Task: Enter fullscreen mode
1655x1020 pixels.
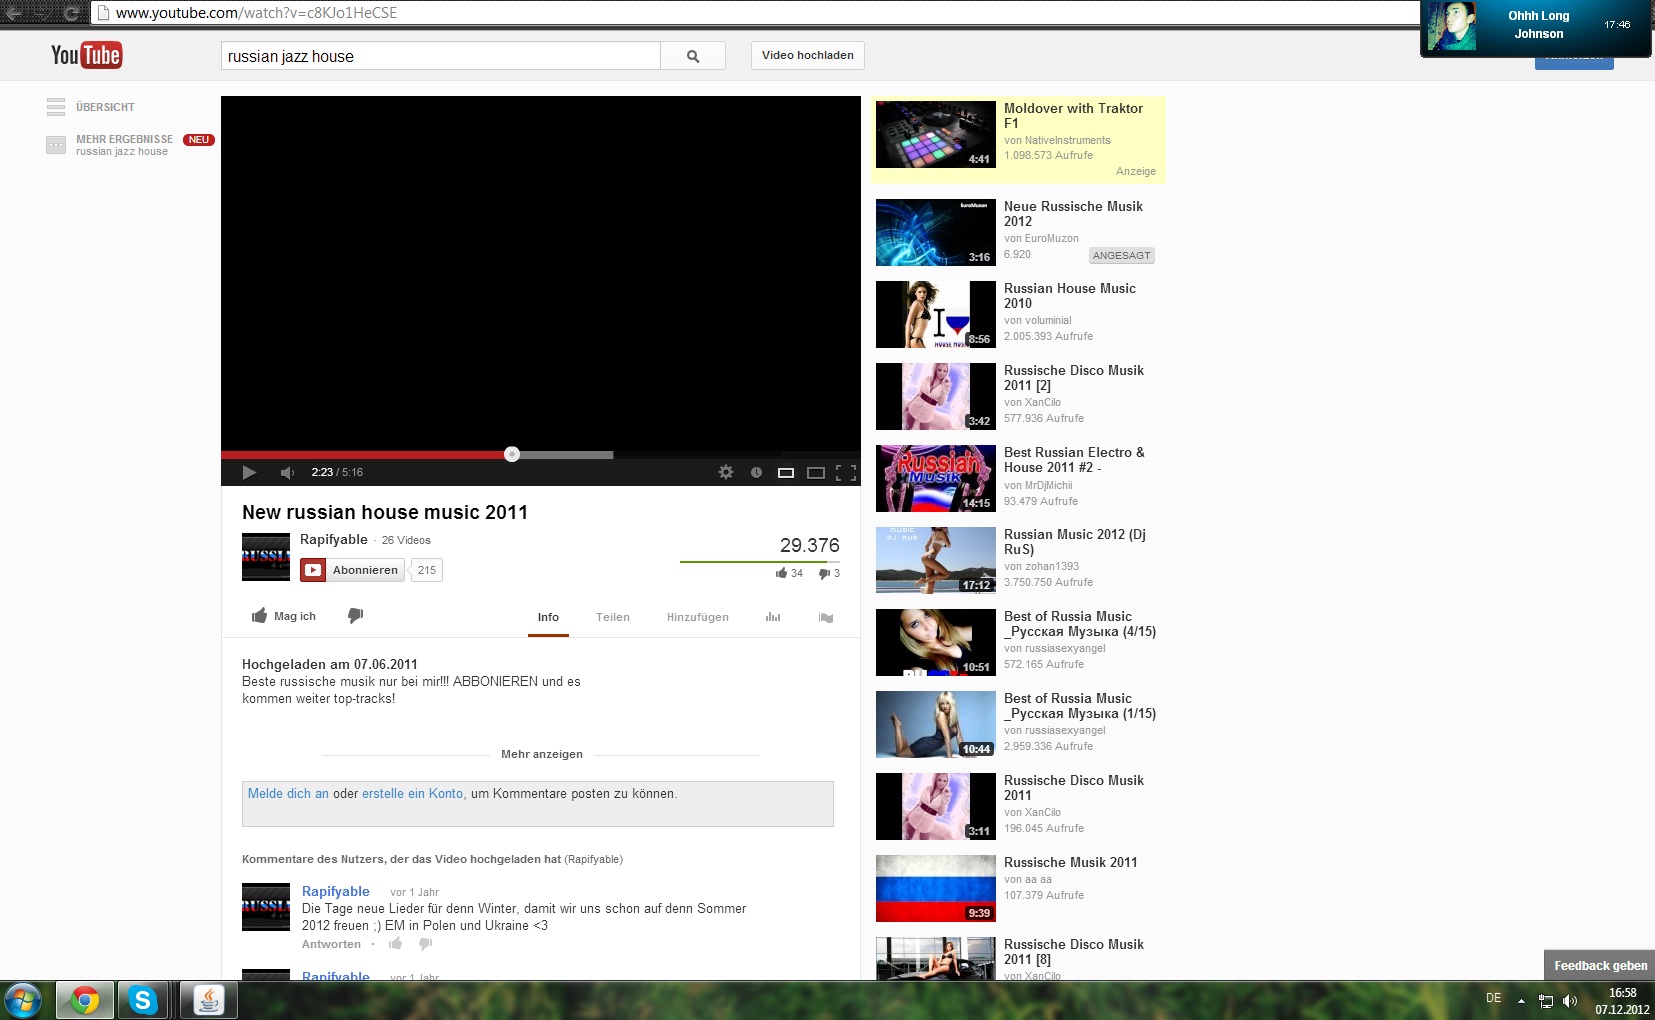Action: 846,472
